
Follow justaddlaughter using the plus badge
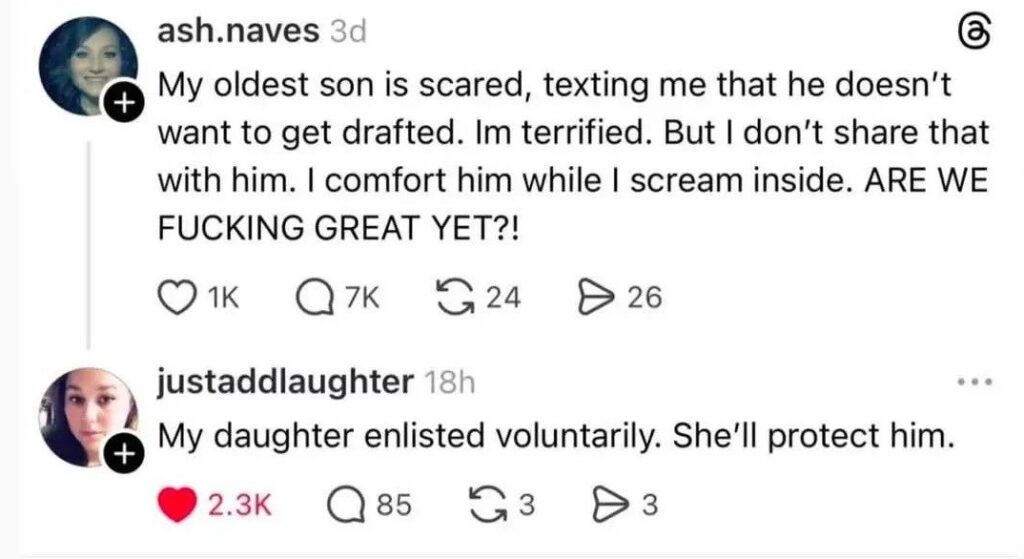(x=123, y=455)
